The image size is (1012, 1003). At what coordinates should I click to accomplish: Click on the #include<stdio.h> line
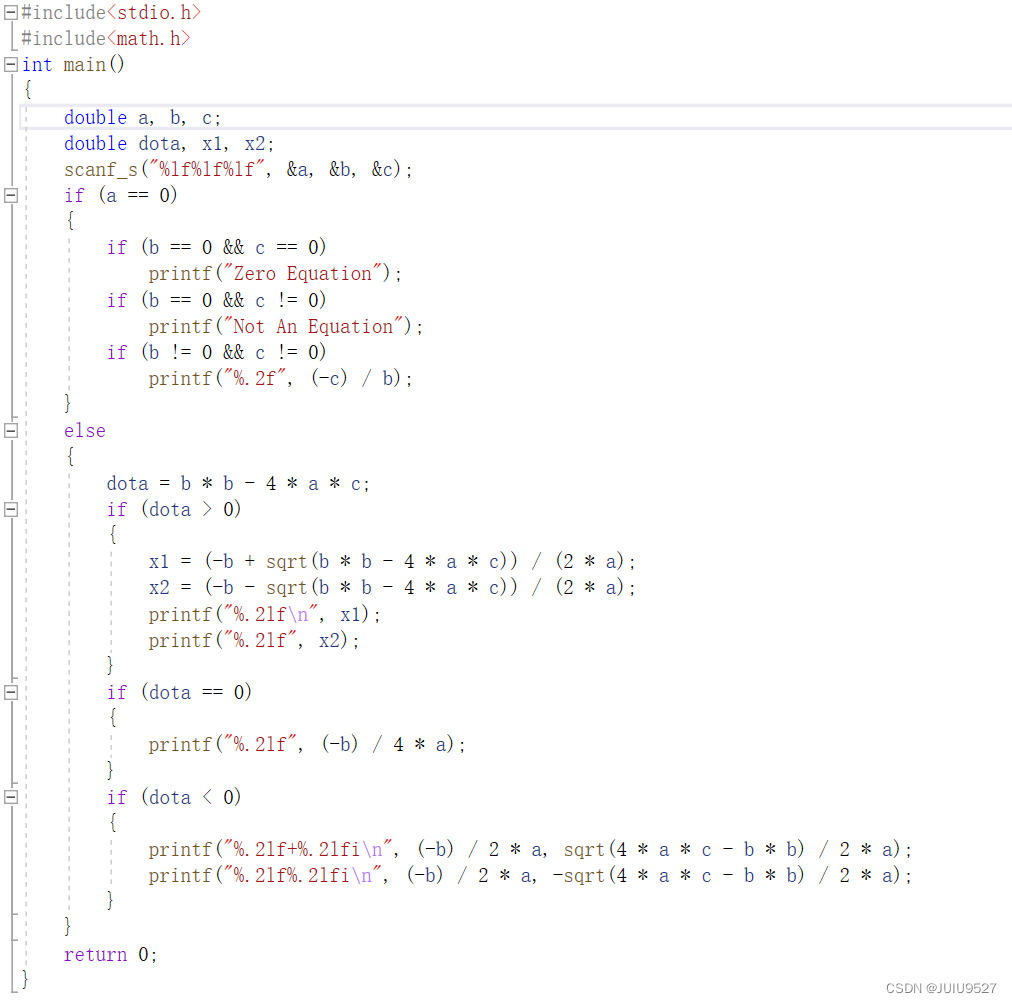point(111,12)
